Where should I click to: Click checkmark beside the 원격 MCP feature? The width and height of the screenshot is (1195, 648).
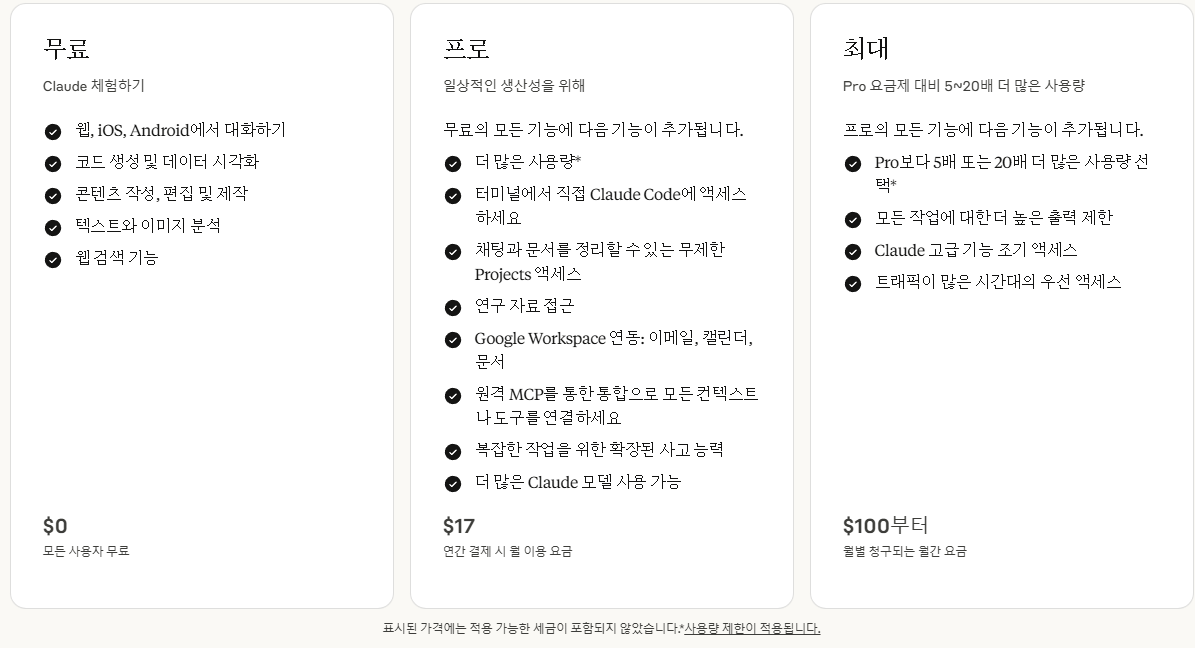[x=452, y=395]
